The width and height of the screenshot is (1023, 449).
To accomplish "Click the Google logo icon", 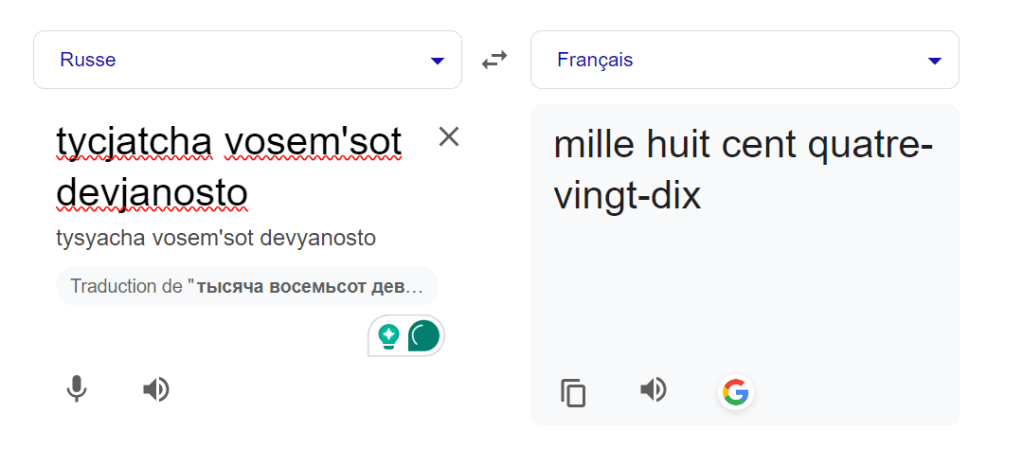I will point(735,392).
